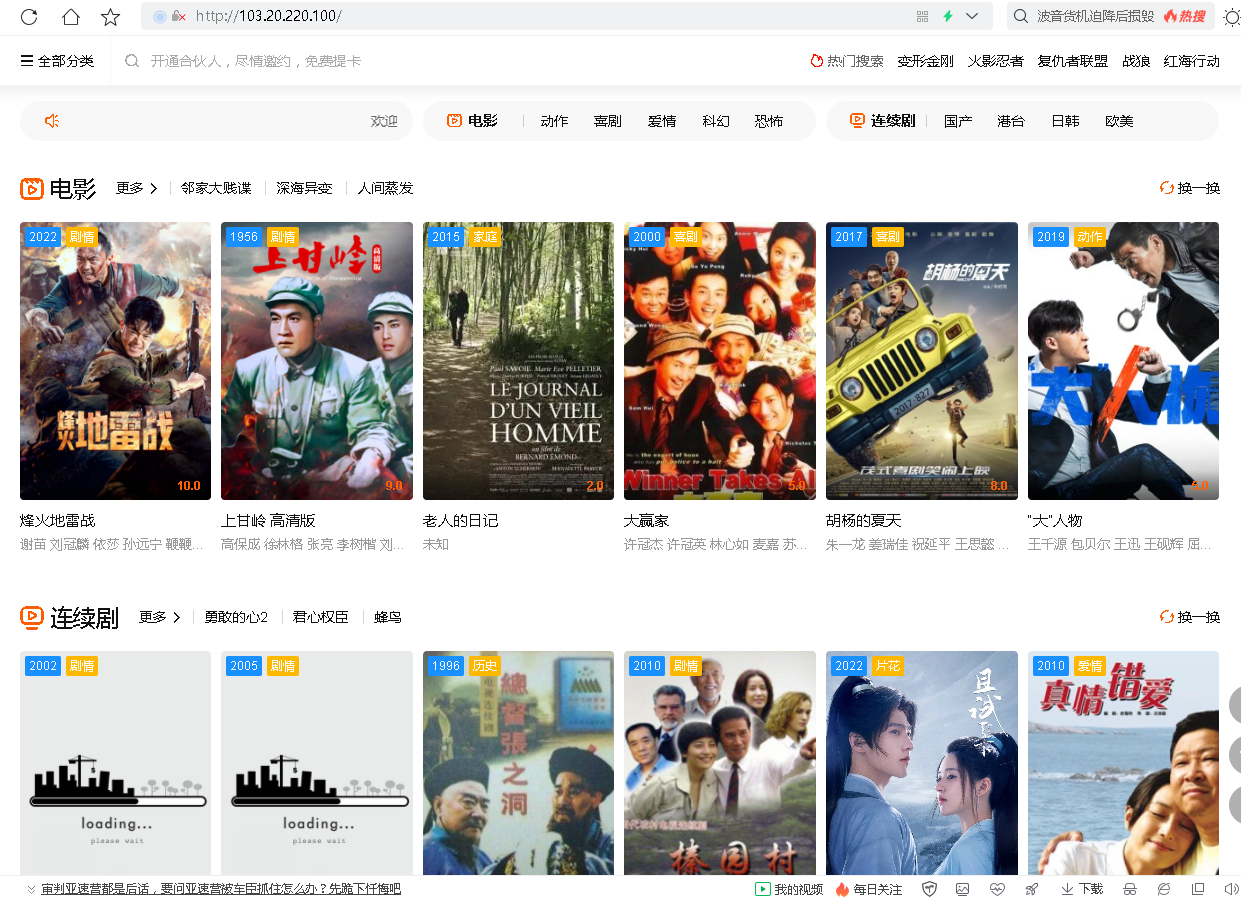Open the 胡杨的夏天 movie poster

[x=922, y=361]
